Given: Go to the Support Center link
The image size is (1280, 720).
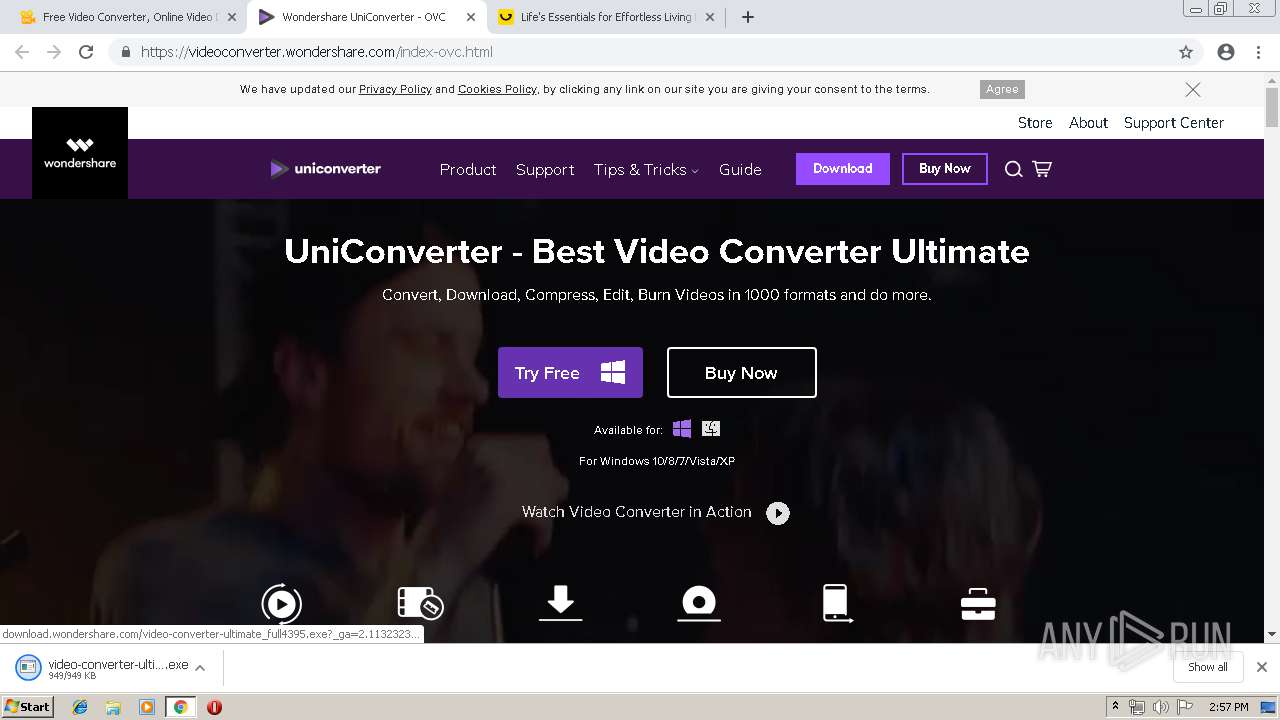Looking at the screenshot, I should 1174,123.
